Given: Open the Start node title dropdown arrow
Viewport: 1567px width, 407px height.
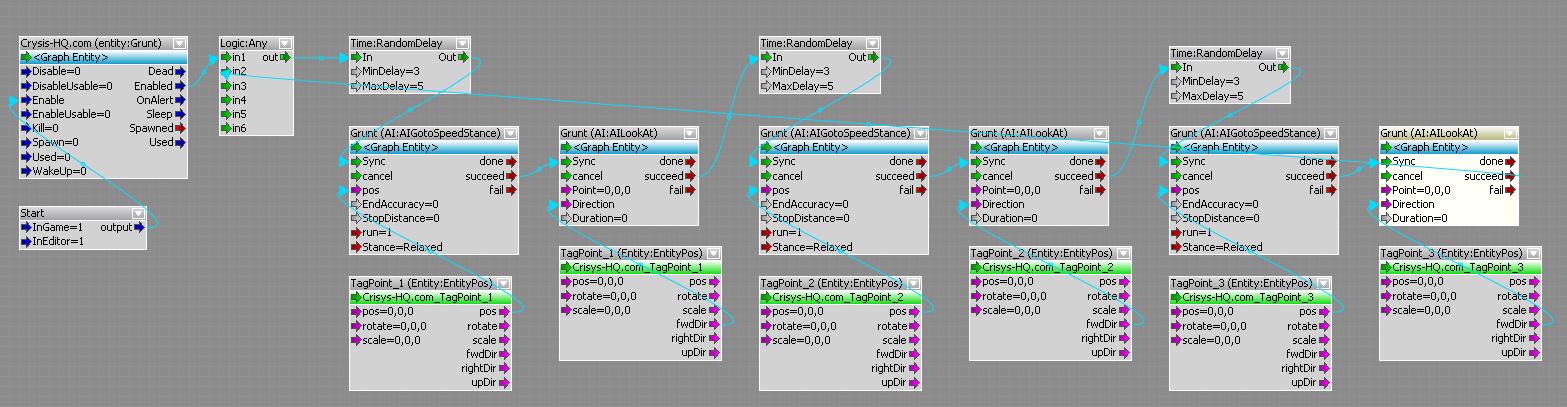Looking at the screenshot, I should (x=139, y=213).
